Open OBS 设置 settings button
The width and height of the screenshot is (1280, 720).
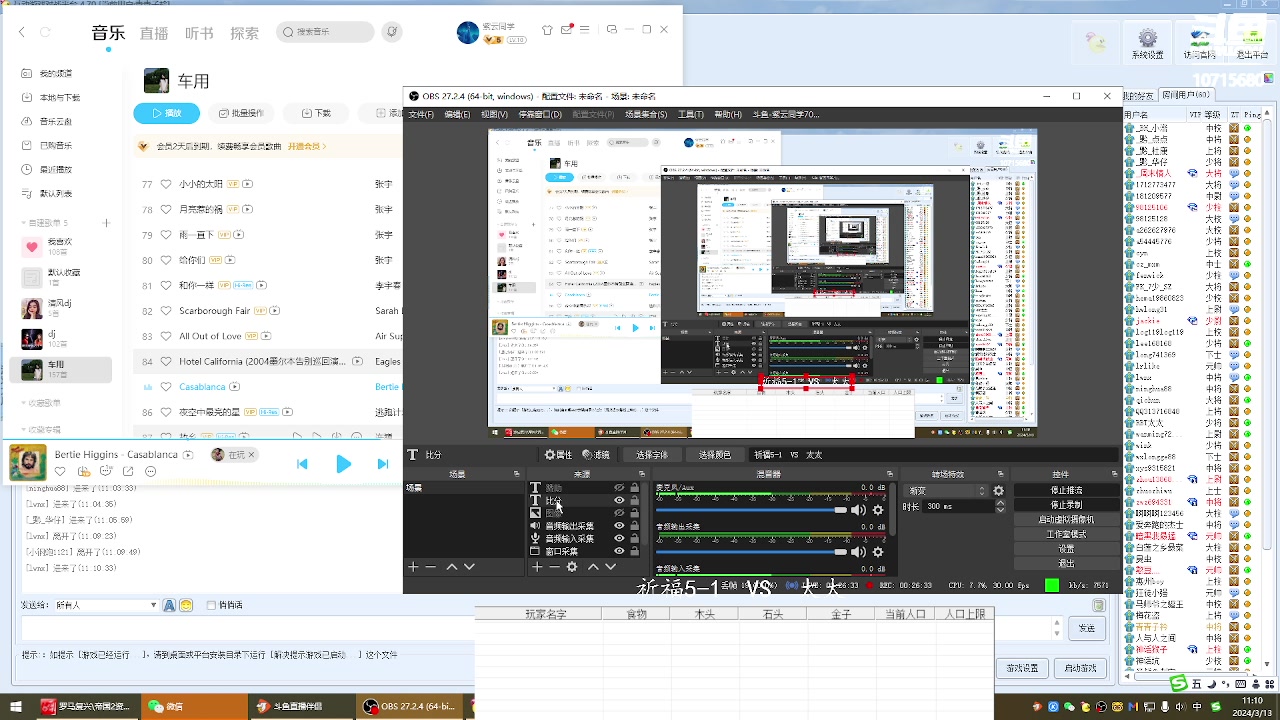click(x=1066, y=549)
